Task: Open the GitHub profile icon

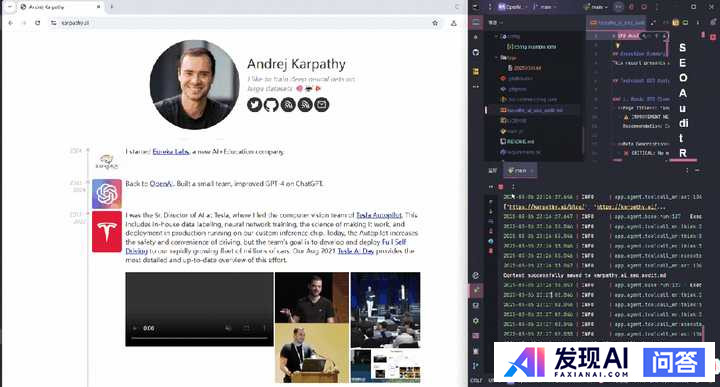Action: point(271,105)
